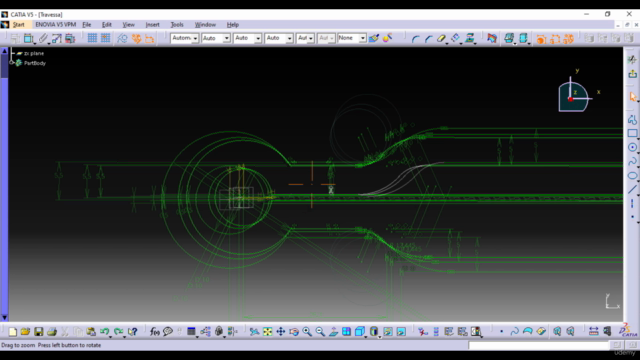
Task: Open the Edit menu
Action: tap(107, 24)
